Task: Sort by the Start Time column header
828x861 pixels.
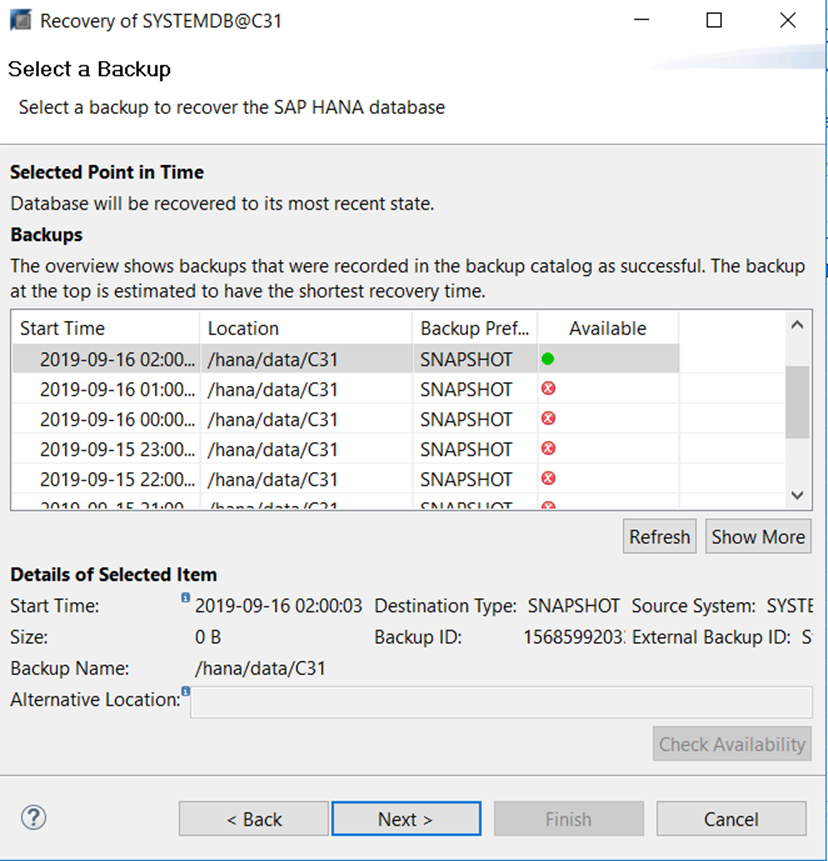Action: point(105,328)
